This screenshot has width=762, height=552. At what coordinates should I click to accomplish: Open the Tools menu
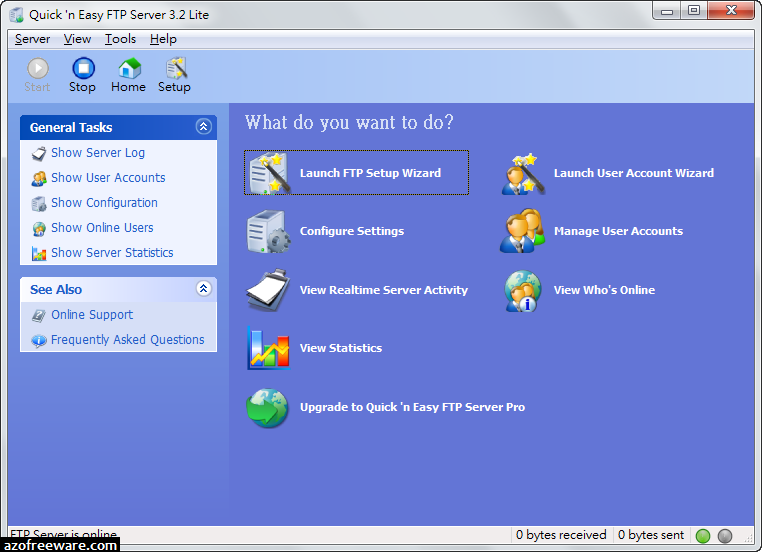tap(121, 39)
